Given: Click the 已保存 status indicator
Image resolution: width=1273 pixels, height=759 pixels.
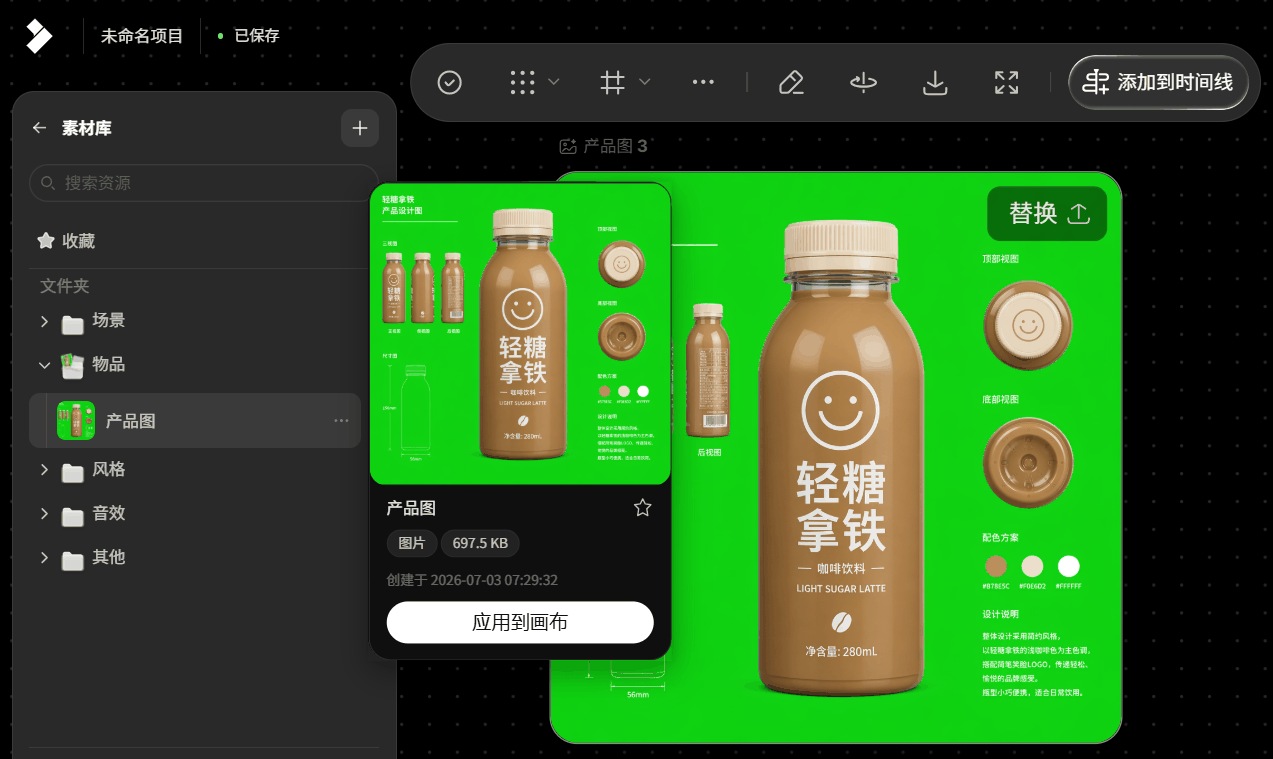Looking at the screenshot, I should pyautogui.click(x=248, y=36).
